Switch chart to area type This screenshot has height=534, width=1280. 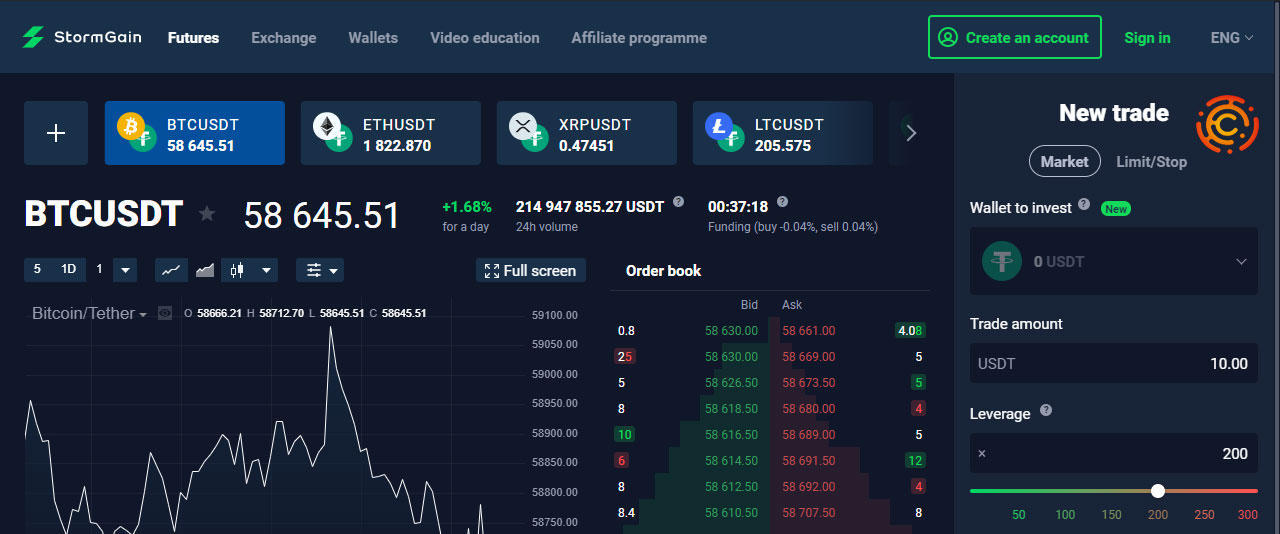(204, 270)
